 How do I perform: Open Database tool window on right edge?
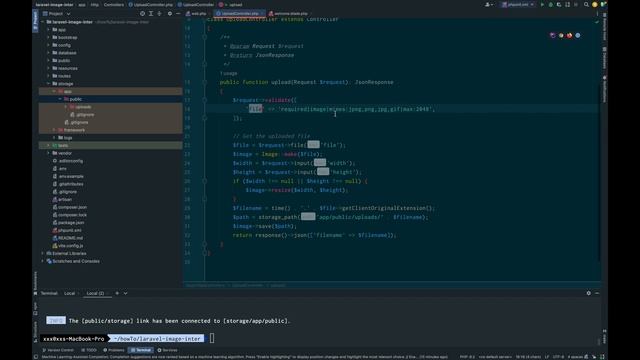604,58
